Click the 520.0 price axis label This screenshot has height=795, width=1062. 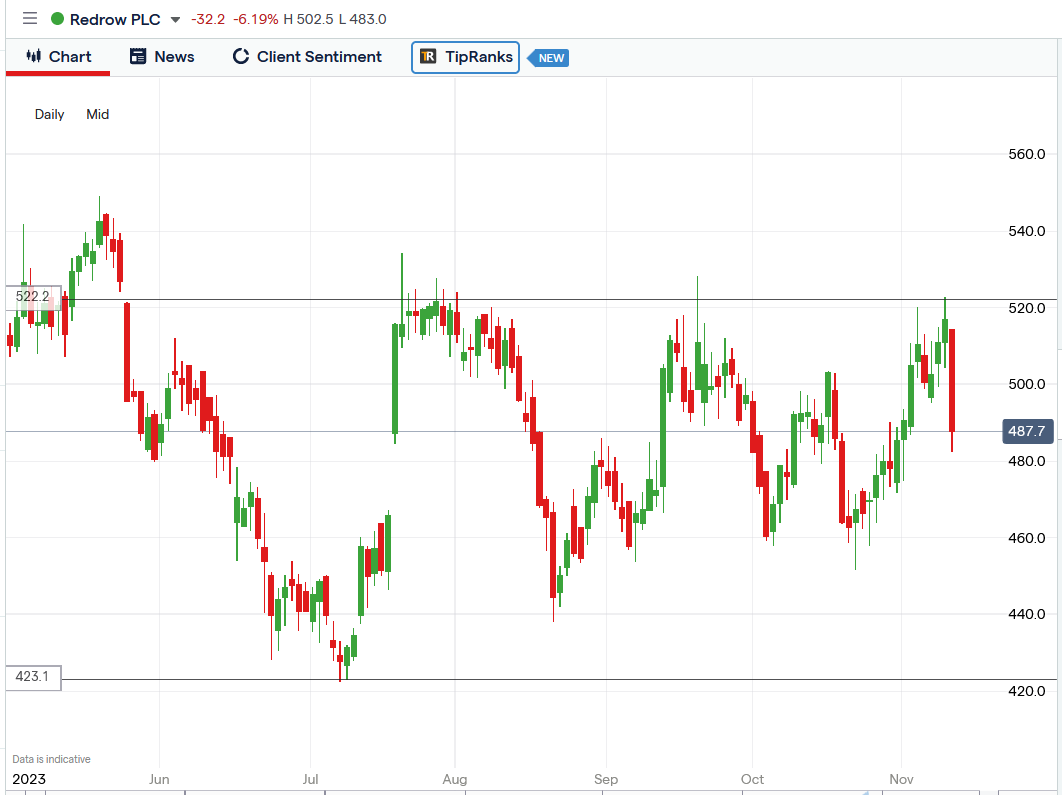pyautogui.click(x=1027, y=308)
